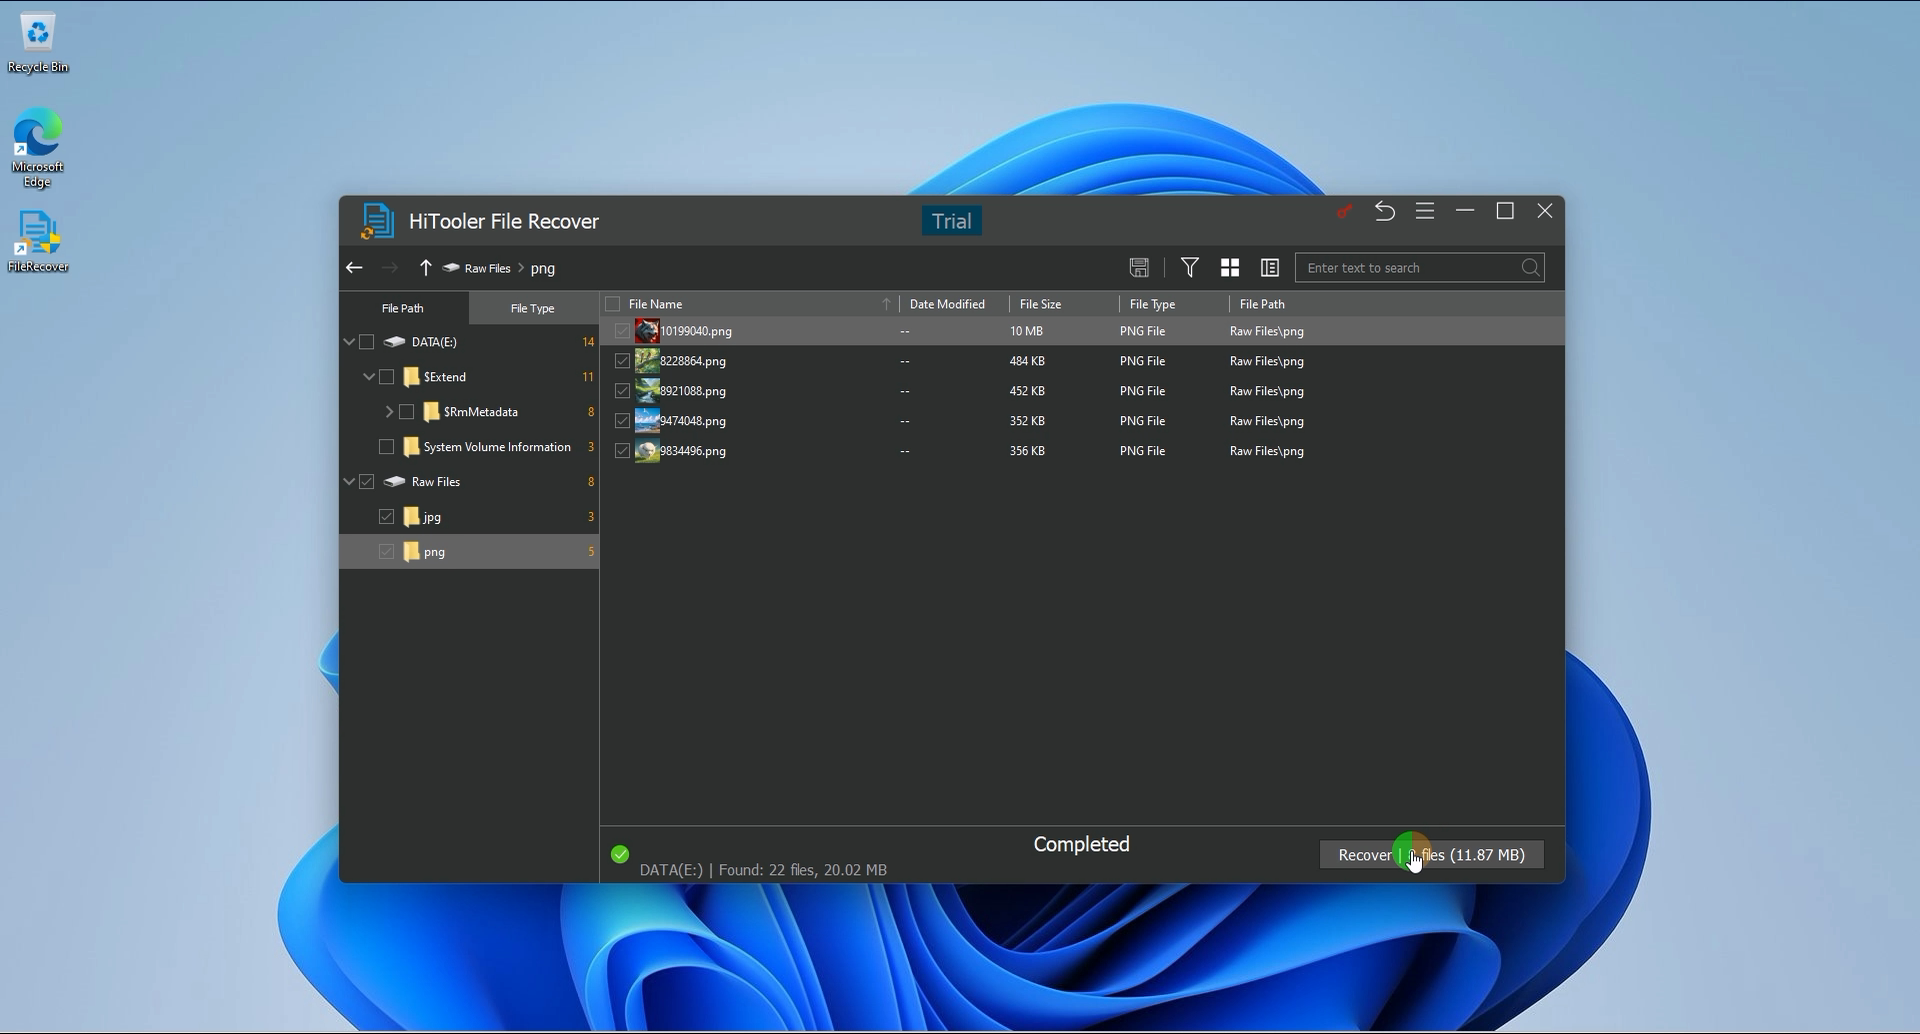Viewport: 1920px width, 1034px height.
Task: Uncheck the jpg folder
Action: click(387, 516)
